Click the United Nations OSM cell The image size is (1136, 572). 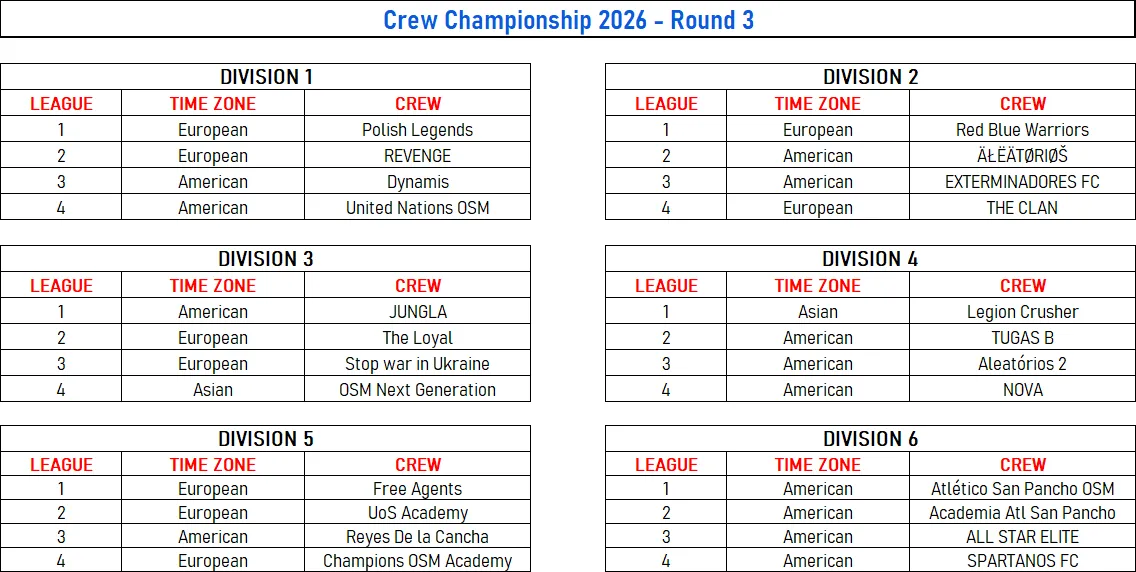pyautogui.click(x=417, y=208)
